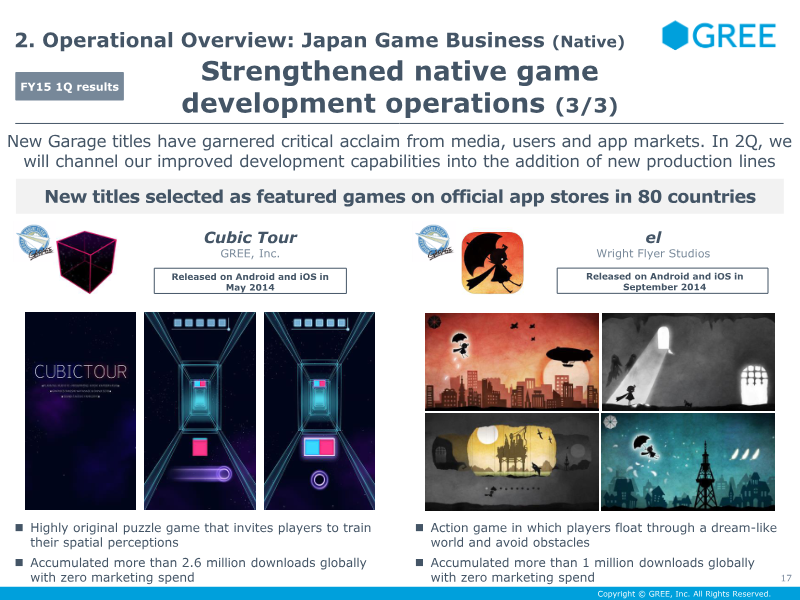Click the bullet marker before 'Highly original puzzle game'

pyautogui.click(x=20, y=528)
